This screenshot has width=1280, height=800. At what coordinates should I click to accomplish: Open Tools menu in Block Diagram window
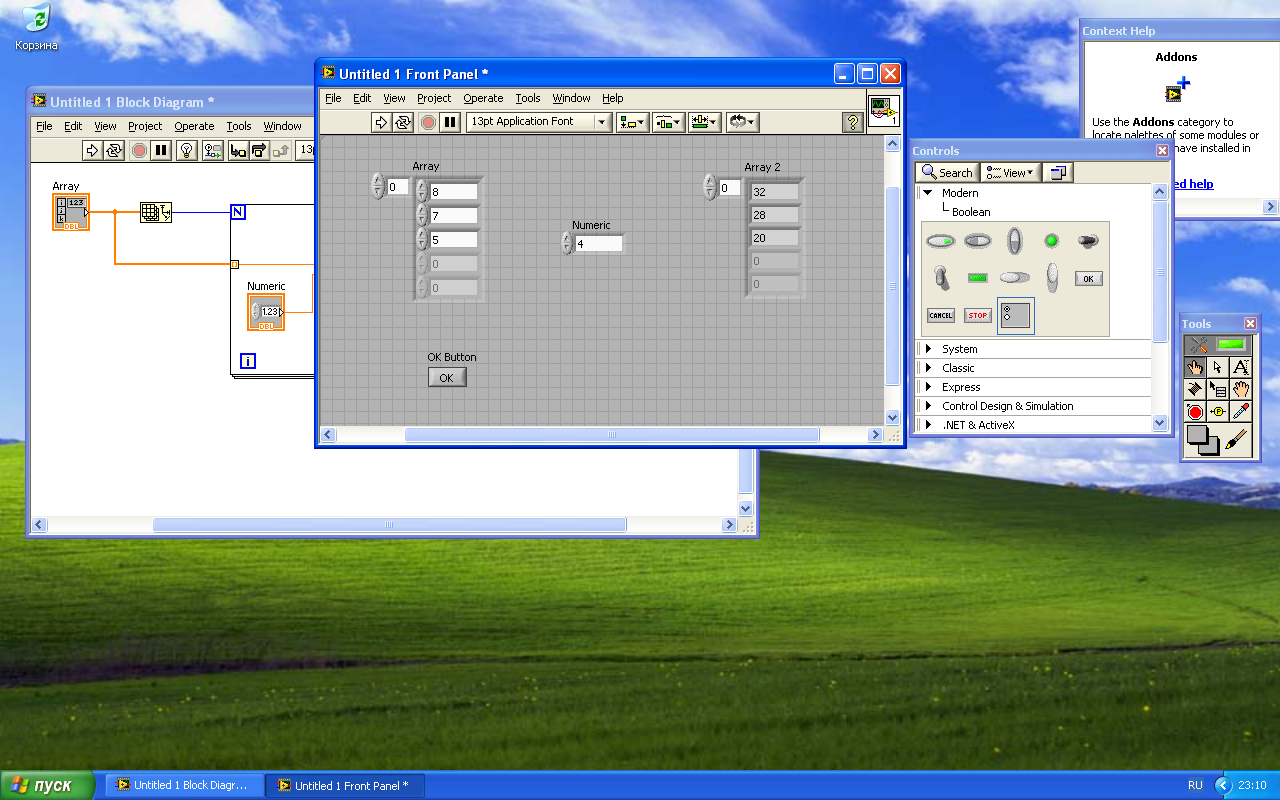point(239,126)
